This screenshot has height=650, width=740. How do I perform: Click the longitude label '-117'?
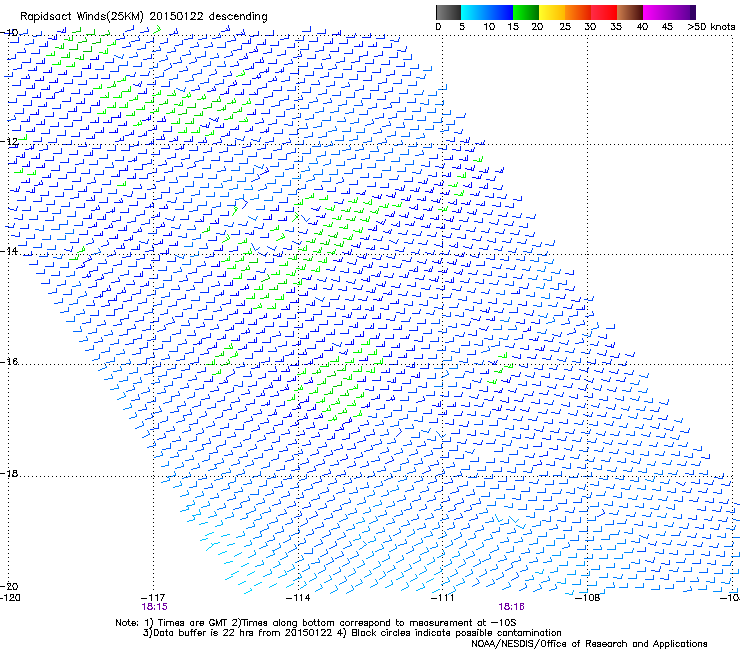pos(153,598)
